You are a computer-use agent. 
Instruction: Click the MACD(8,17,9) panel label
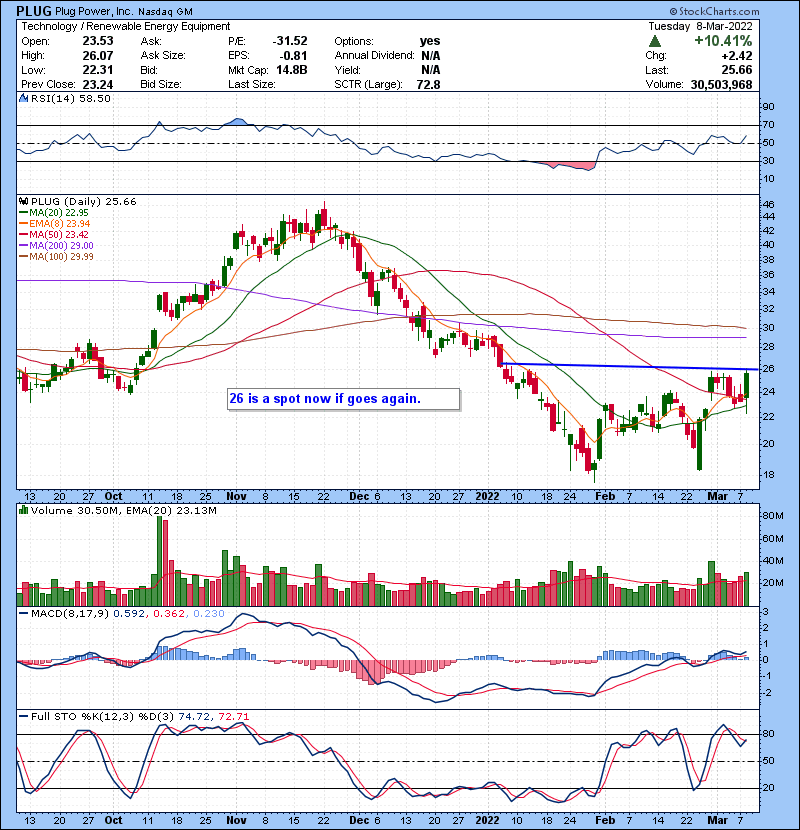(x=70, y=614)
